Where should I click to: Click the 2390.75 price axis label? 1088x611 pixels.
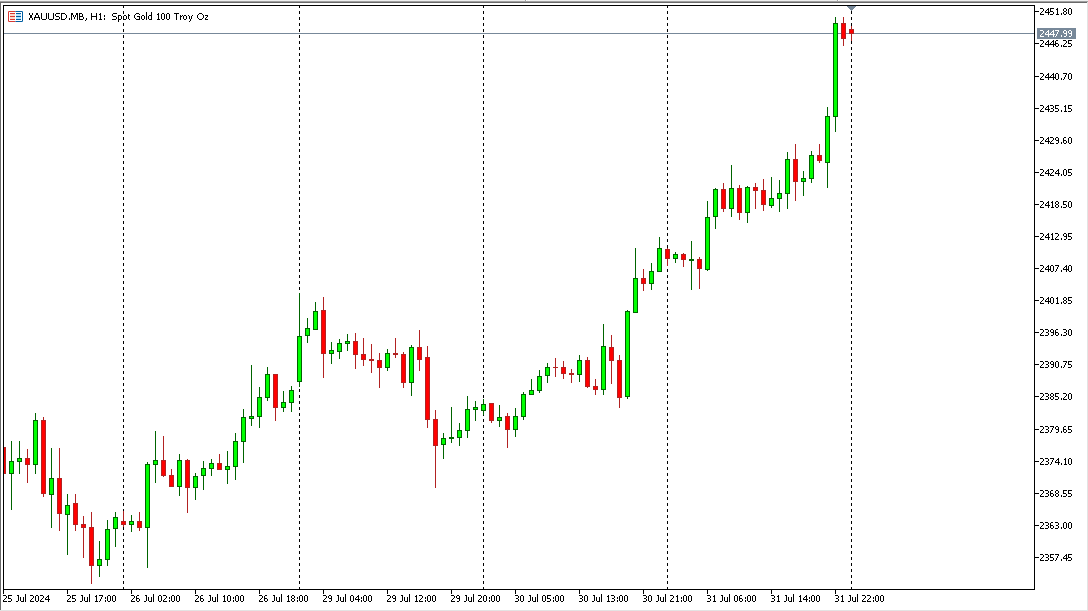click(x=1055, y=365)
